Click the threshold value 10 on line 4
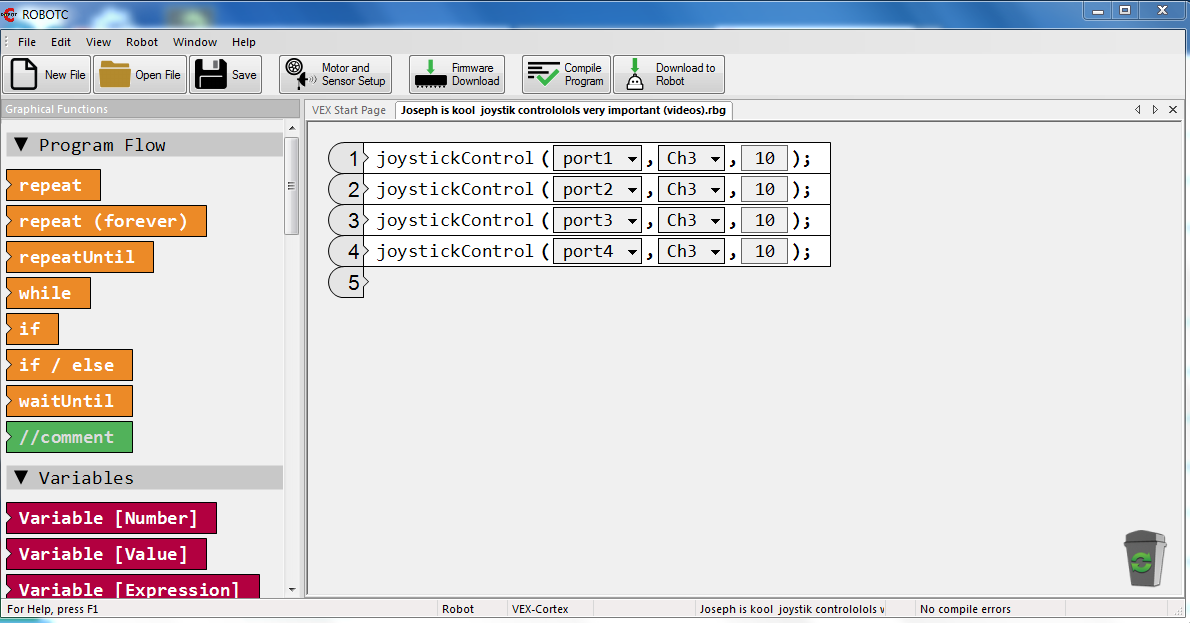 [764, 251]
